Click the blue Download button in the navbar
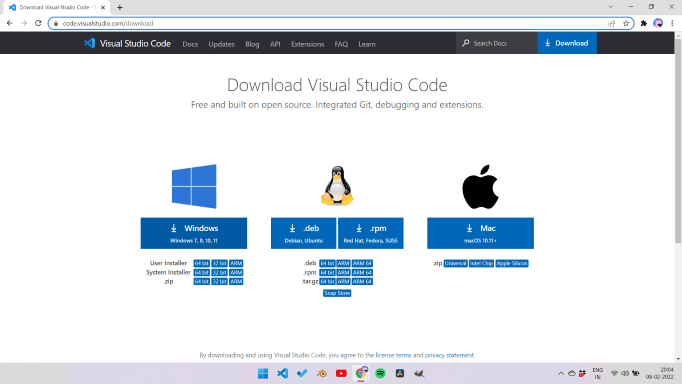 (567, 43)
